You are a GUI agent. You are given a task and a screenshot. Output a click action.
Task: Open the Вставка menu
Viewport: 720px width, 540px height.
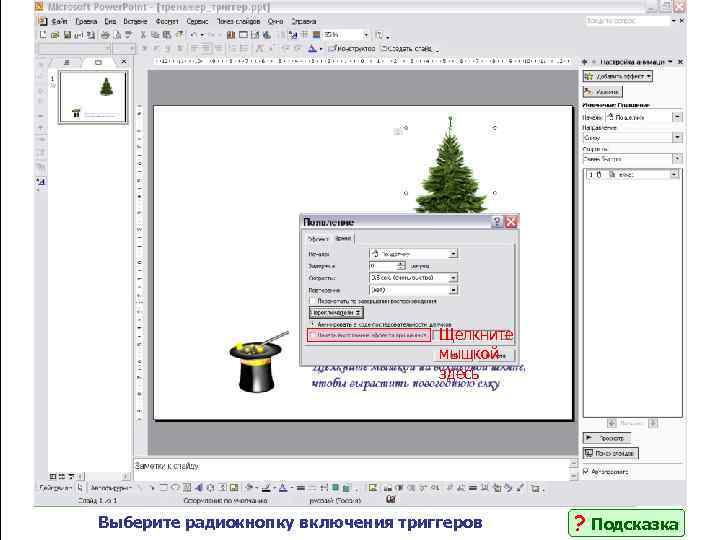pos(135,22)
